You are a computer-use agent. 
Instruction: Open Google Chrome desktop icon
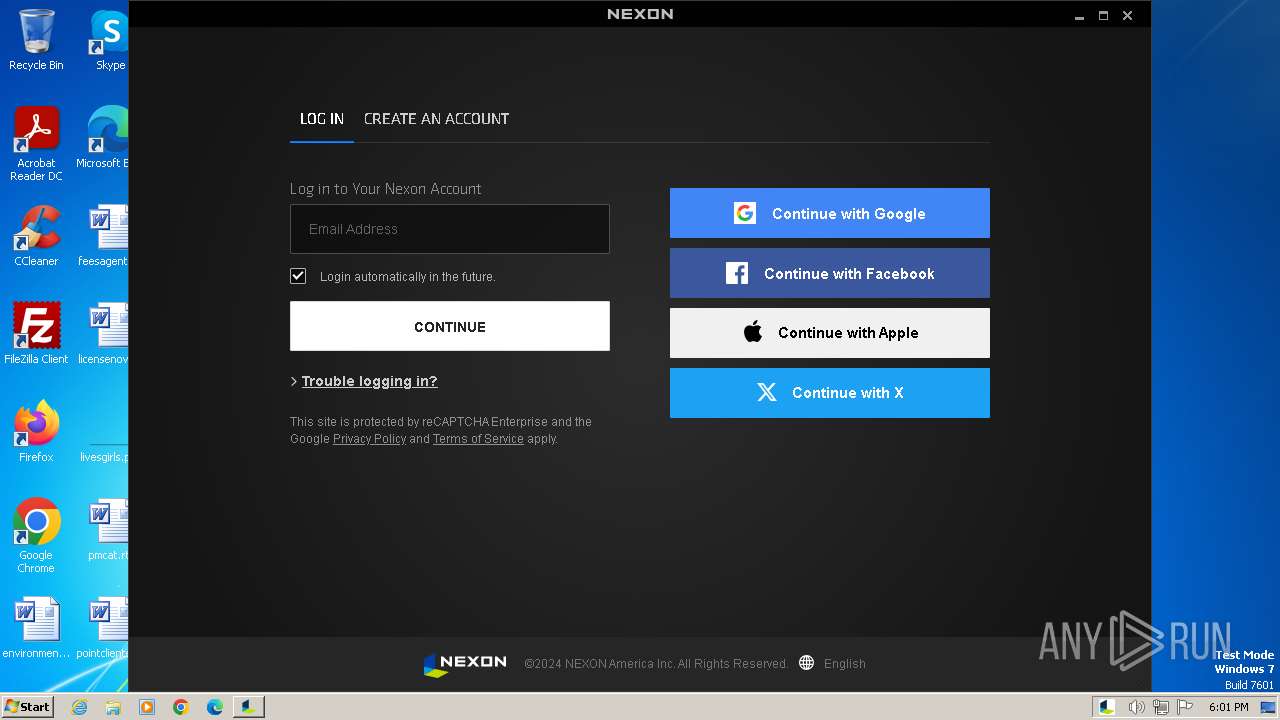click(36, 536)
